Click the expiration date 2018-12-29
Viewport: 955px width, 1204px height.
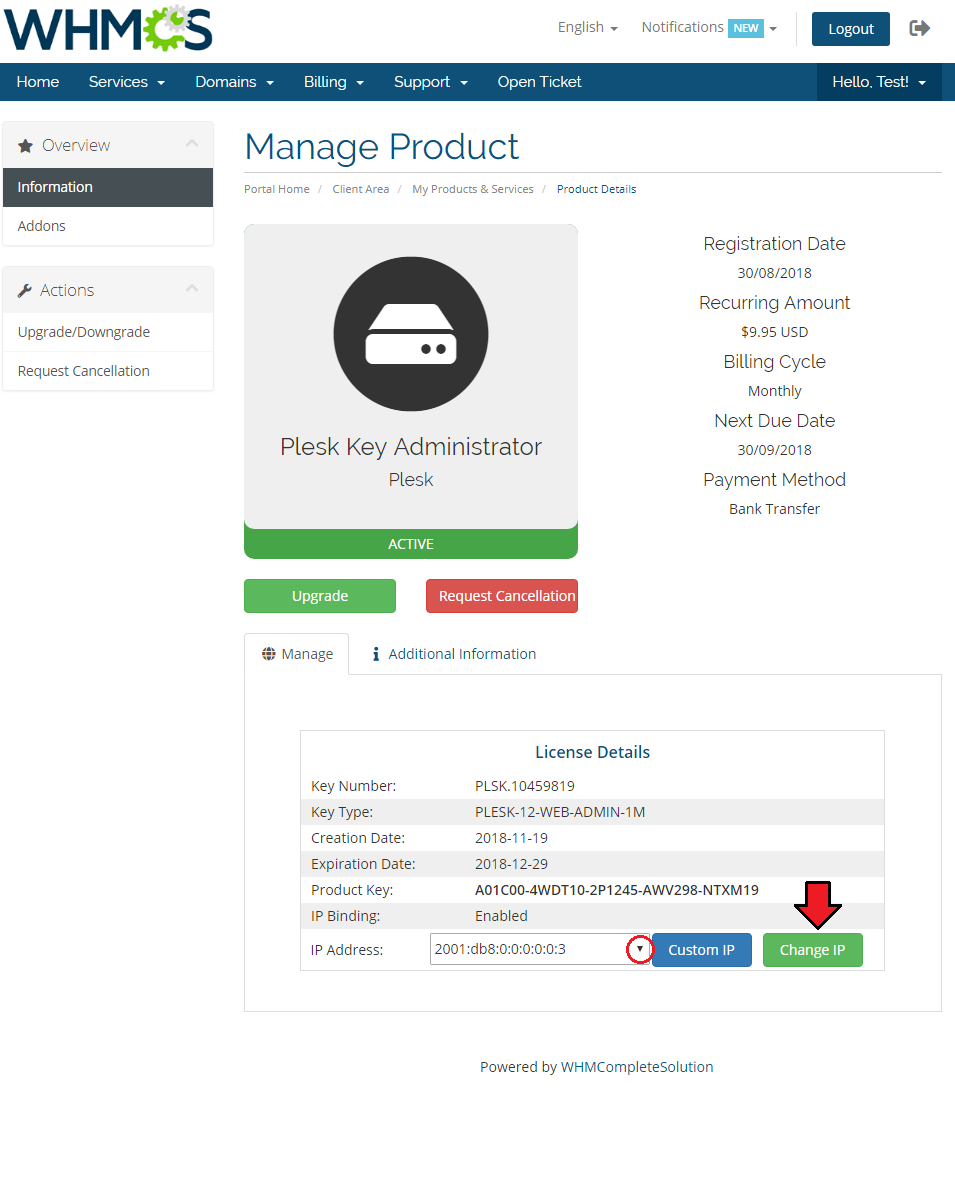point(511,864)
